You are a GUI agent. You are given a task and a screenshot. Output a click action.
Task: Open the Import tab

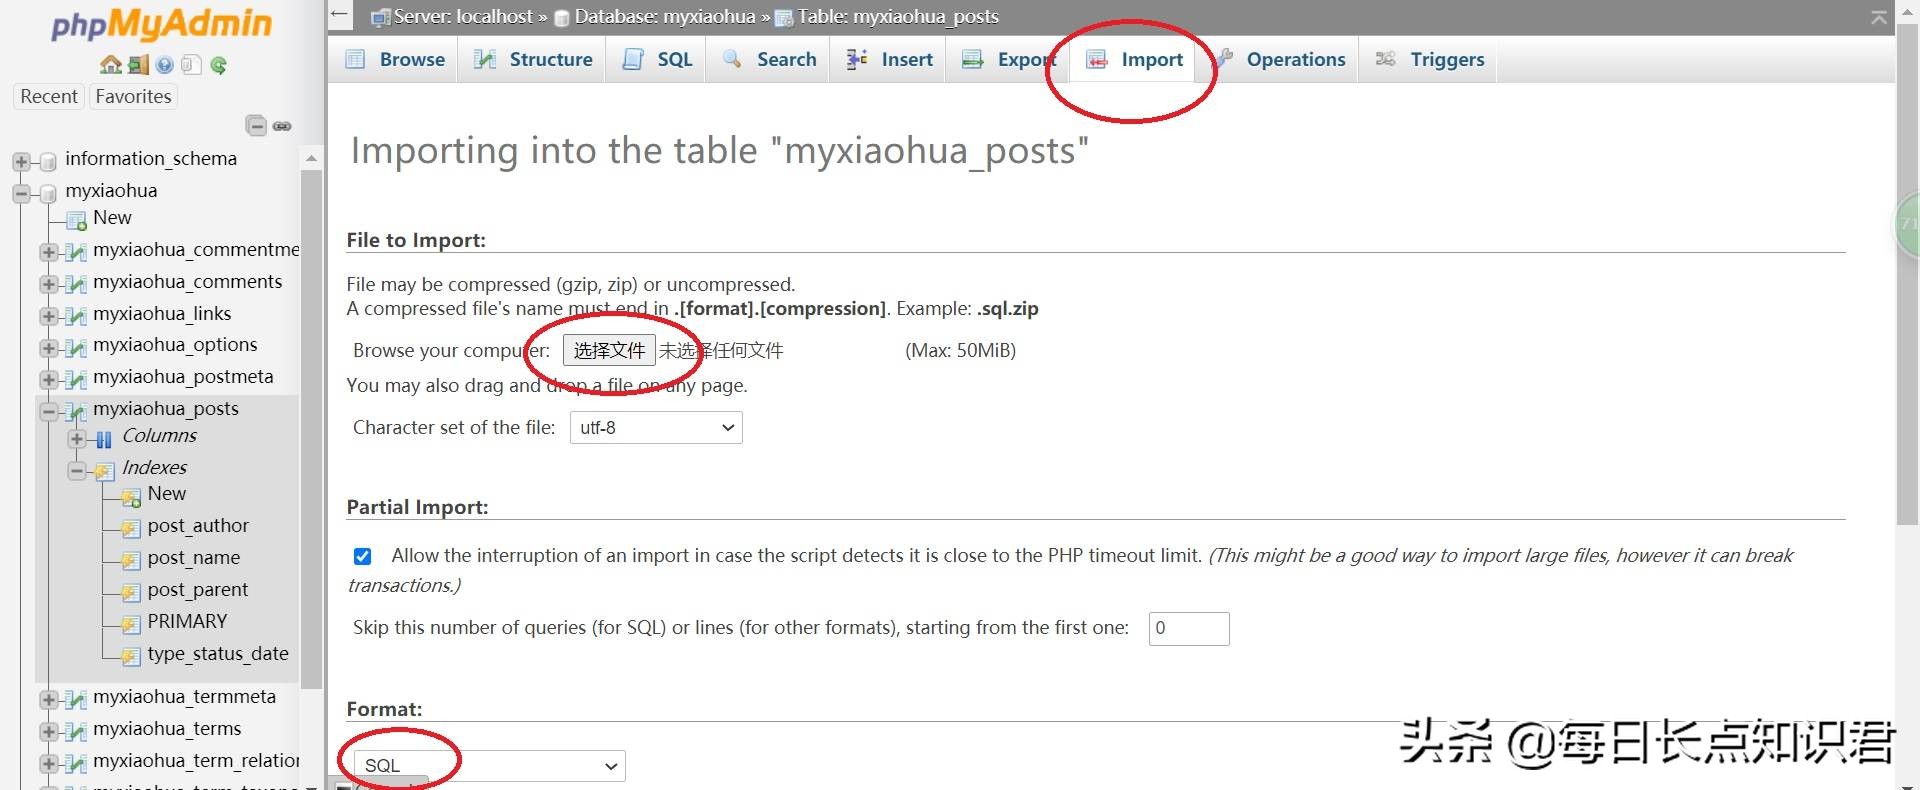tap(1134, 60)
